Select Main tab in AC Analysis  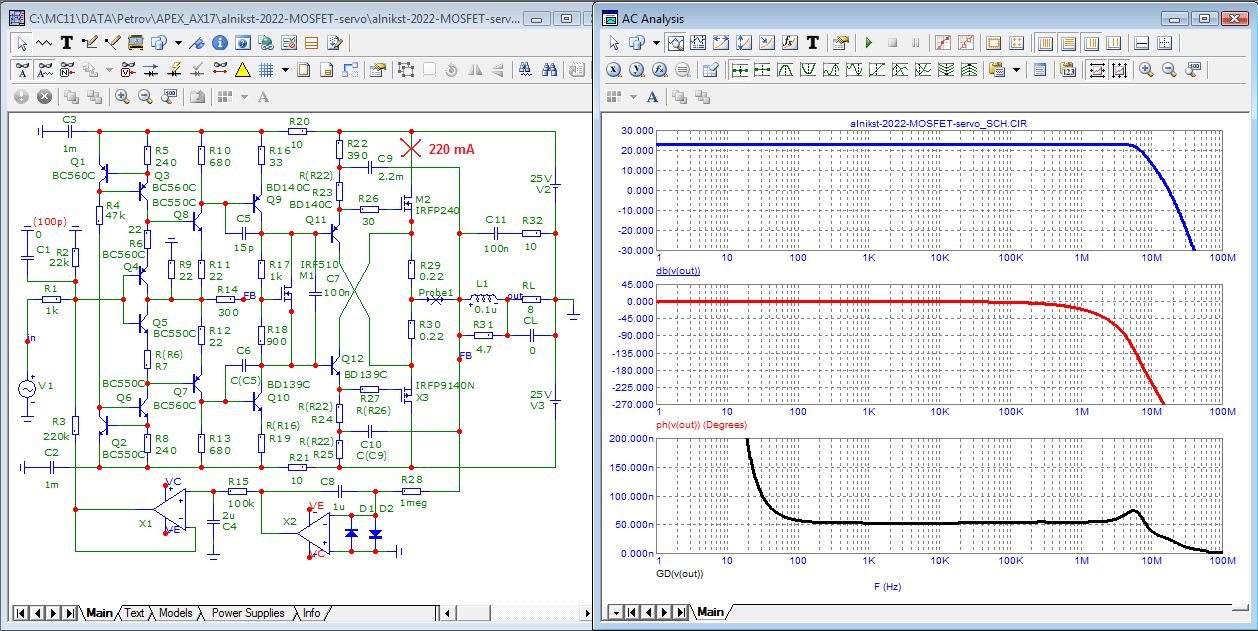(710, 612)
